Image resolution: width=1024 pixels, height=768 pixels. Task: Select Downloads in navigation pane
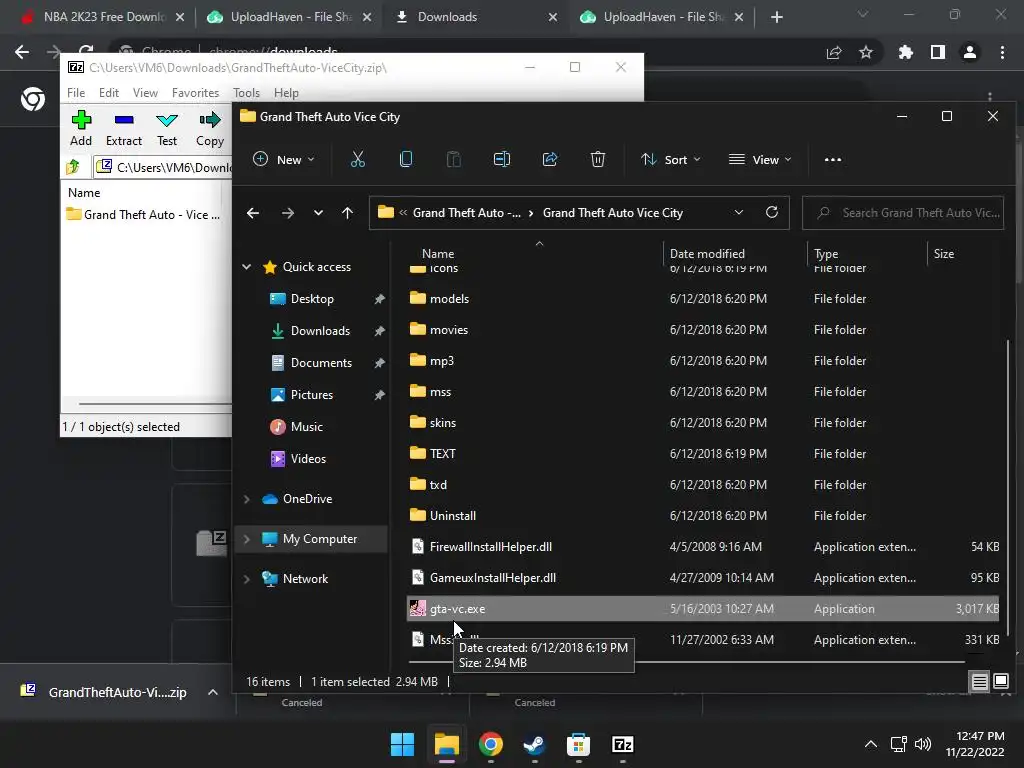click(x=320, y=330)
